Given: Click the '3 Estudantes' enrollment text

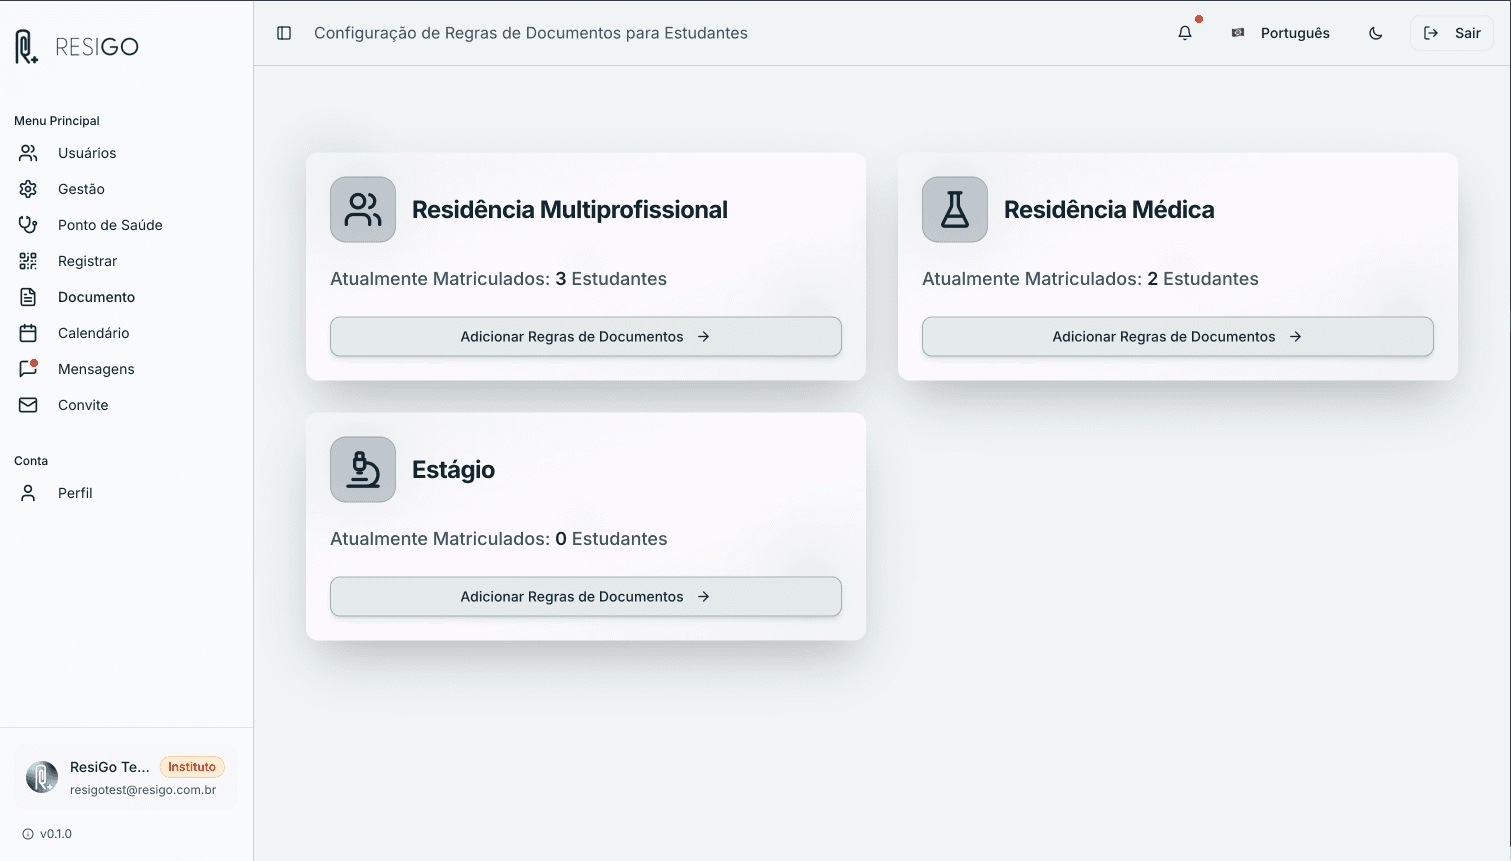Looking at the screenshot, I should (611, 279).
